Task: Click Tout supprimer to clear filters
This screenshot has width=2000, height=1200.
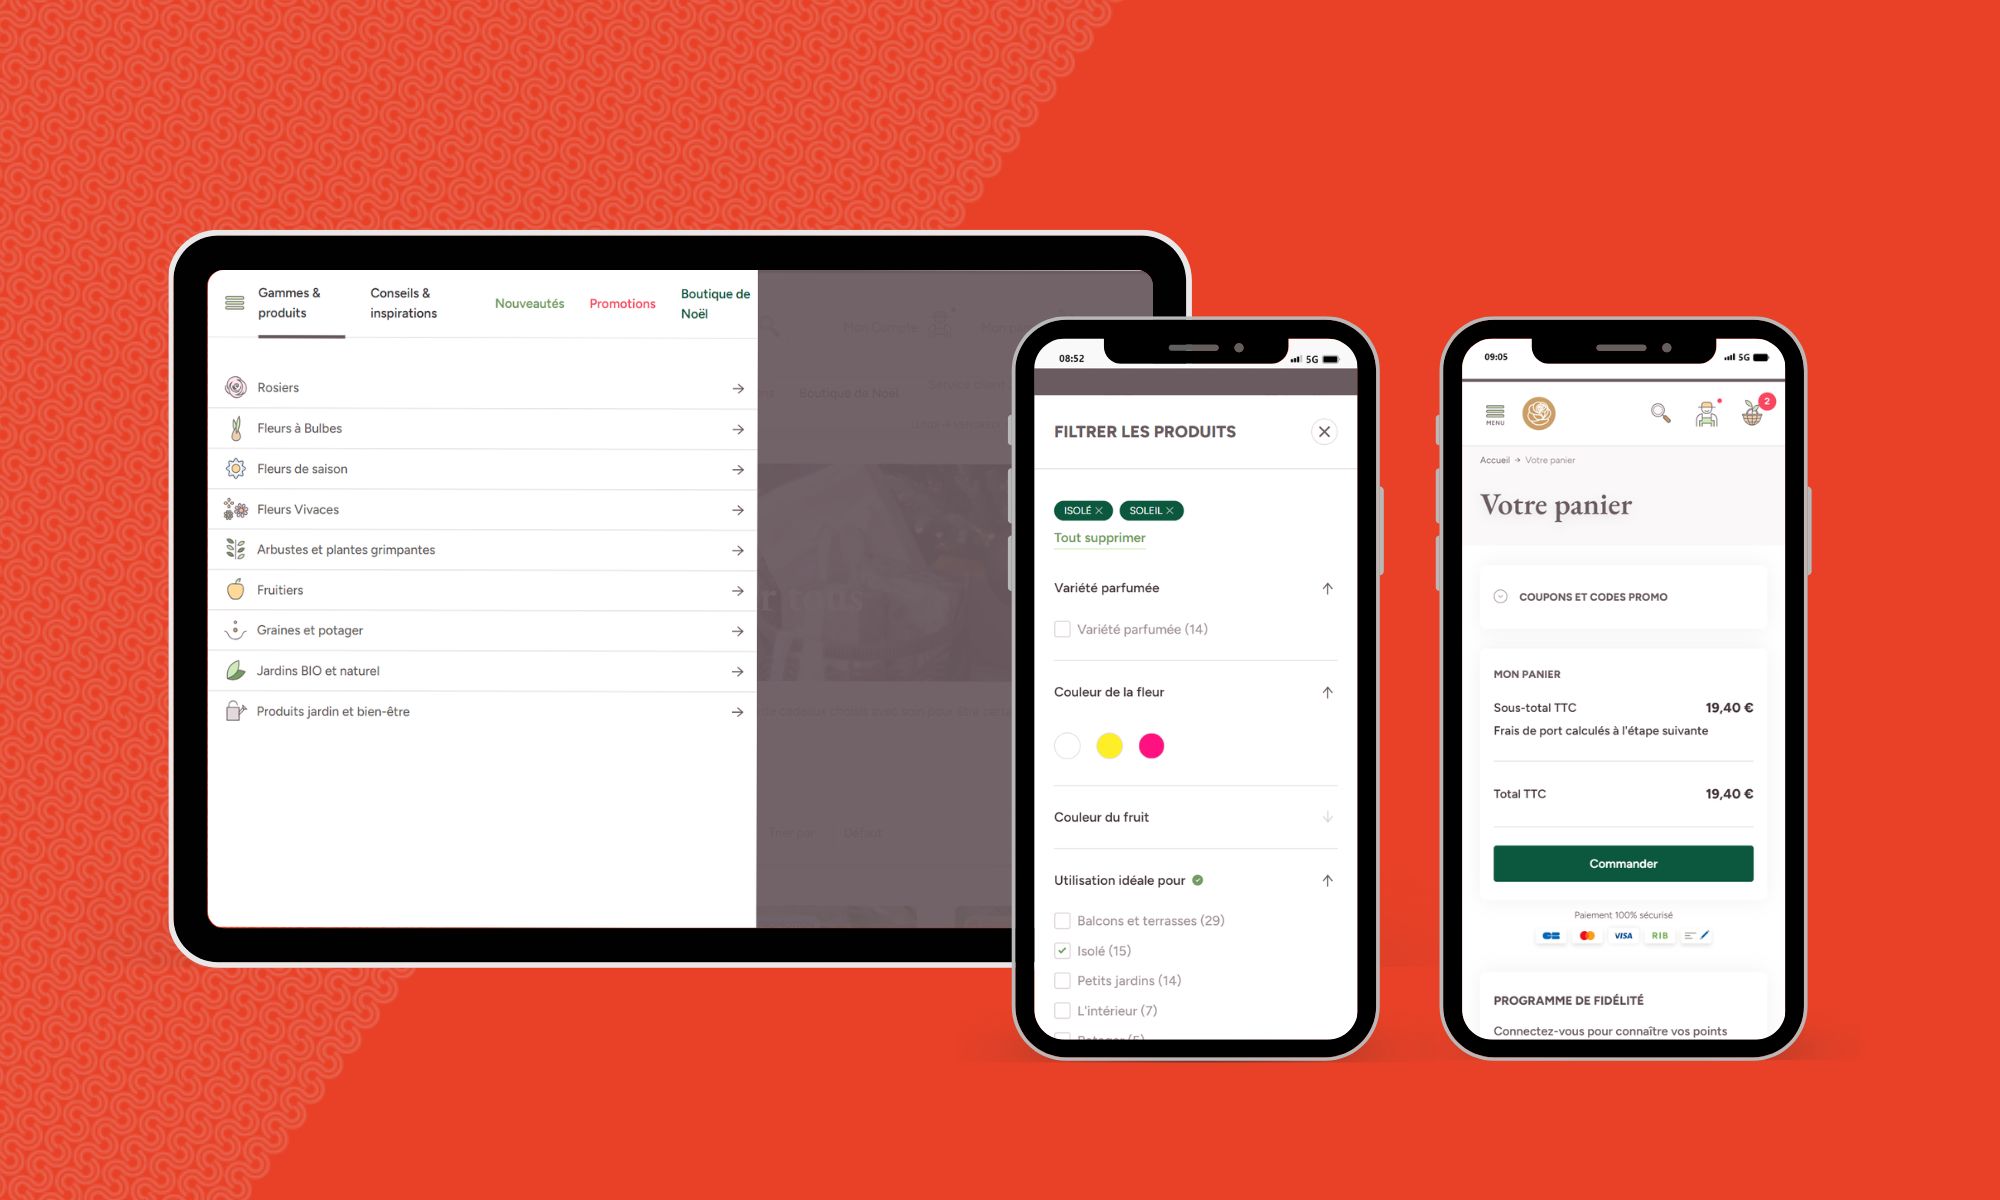Action: [x=1100, y=537]
